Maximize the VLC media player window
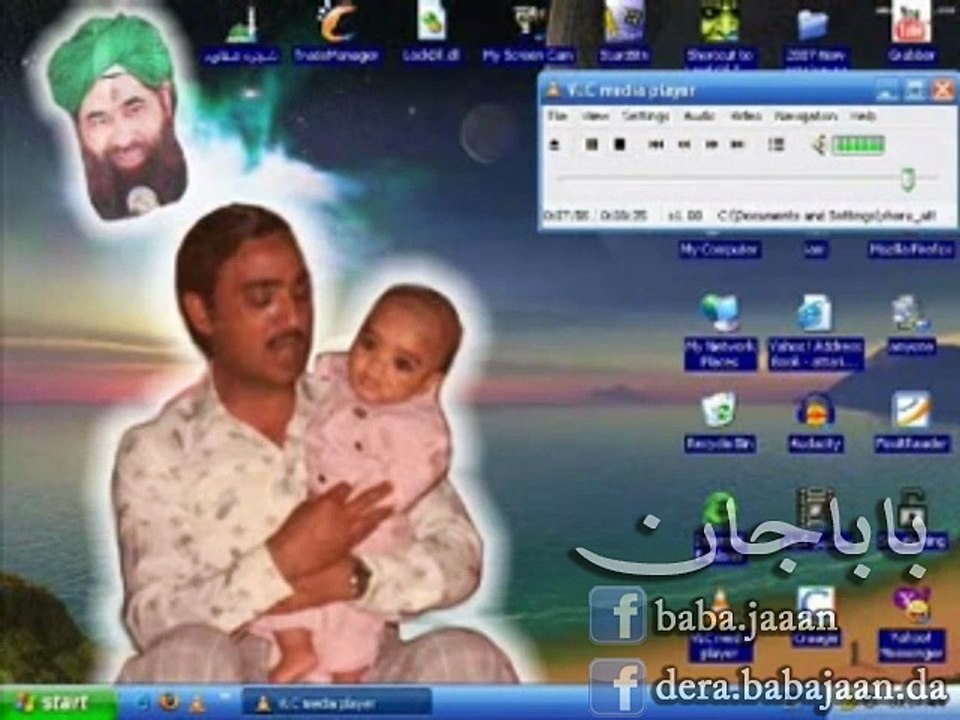The image size is (960, 720). [915, 90]
